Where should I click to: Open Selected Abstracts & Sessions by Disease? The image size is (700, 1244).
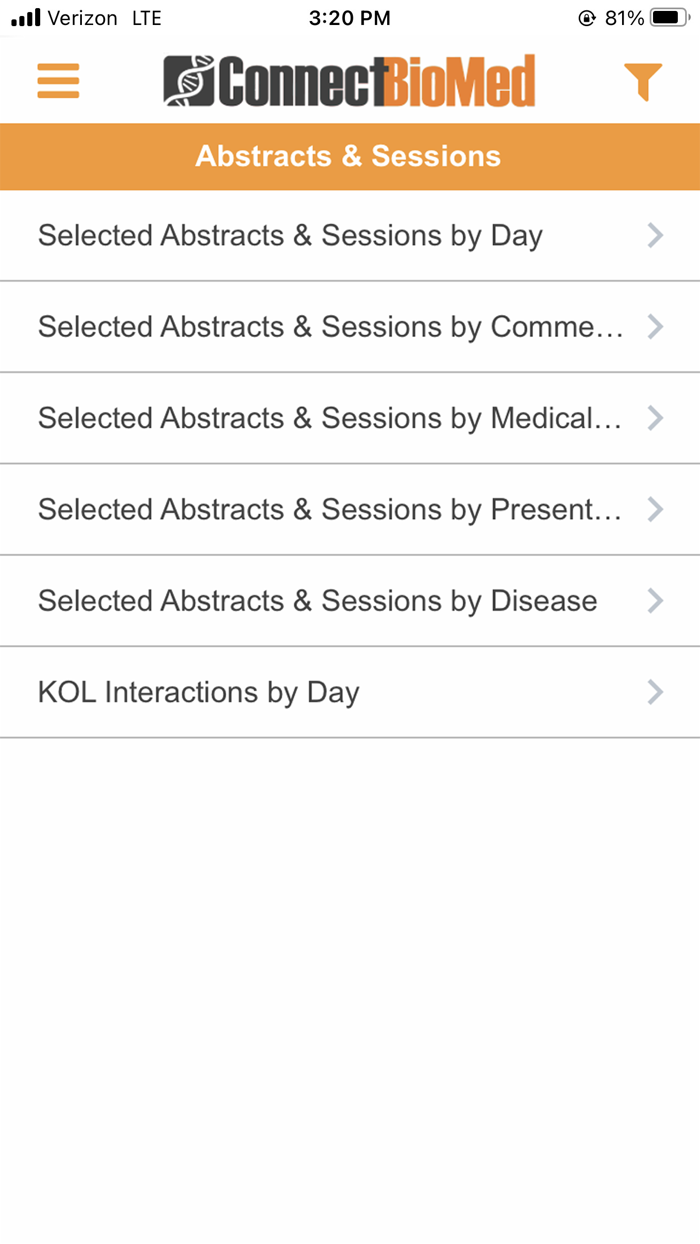click(317, 601)
